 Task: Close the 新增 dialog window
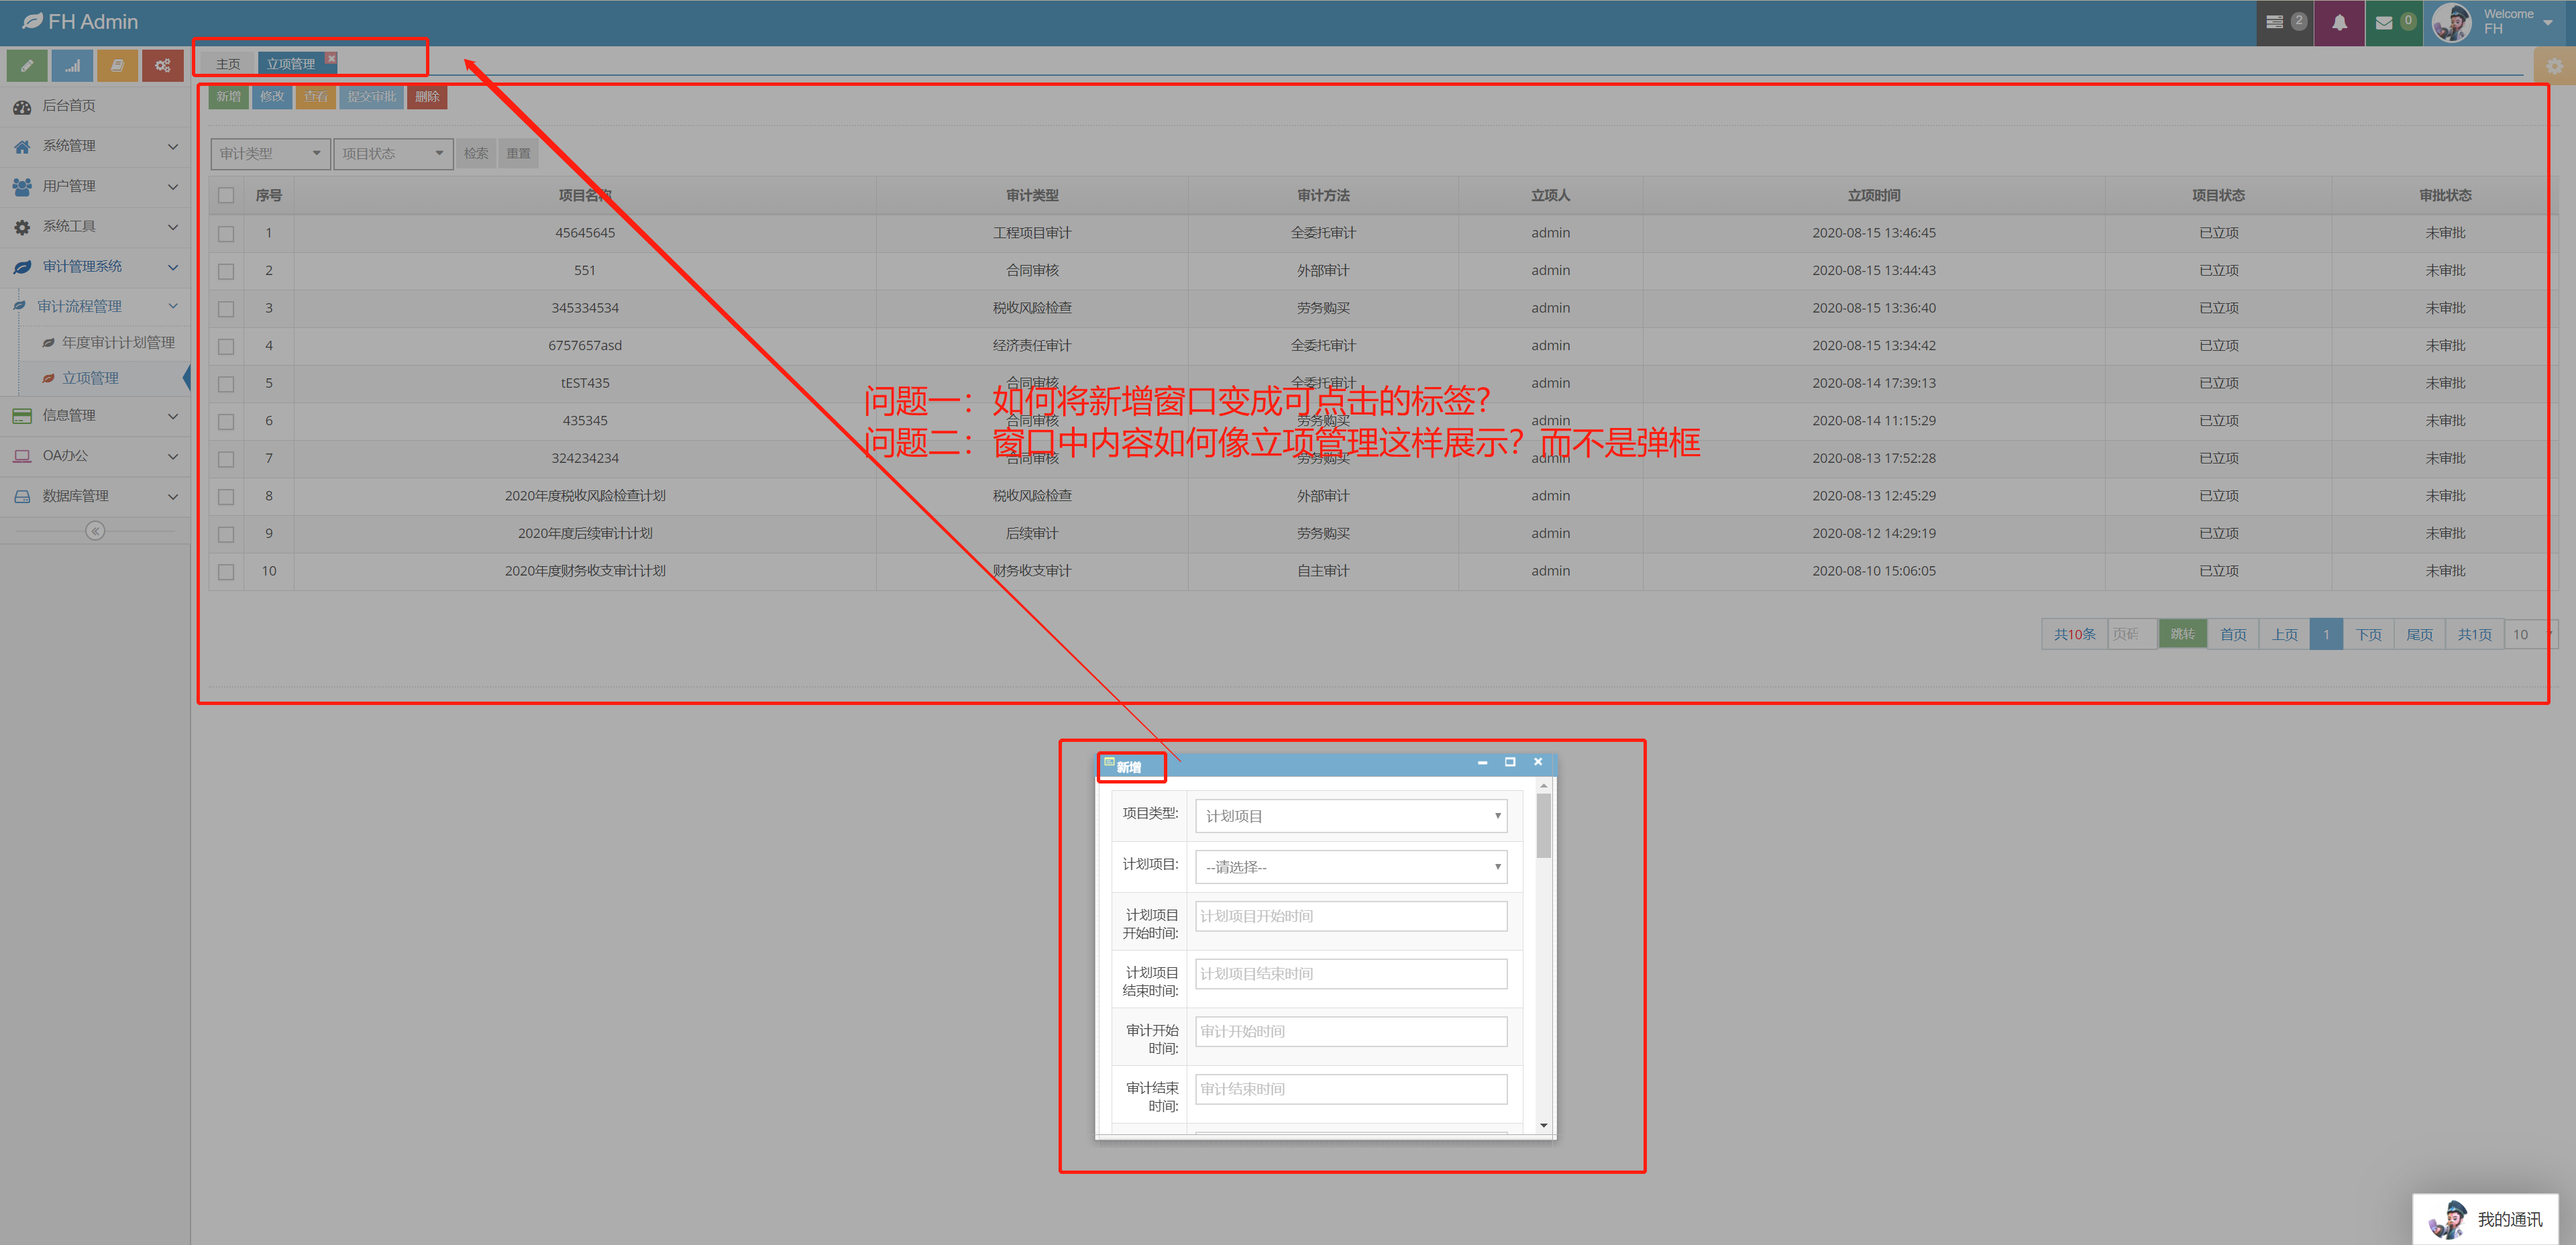point(1538,762)
